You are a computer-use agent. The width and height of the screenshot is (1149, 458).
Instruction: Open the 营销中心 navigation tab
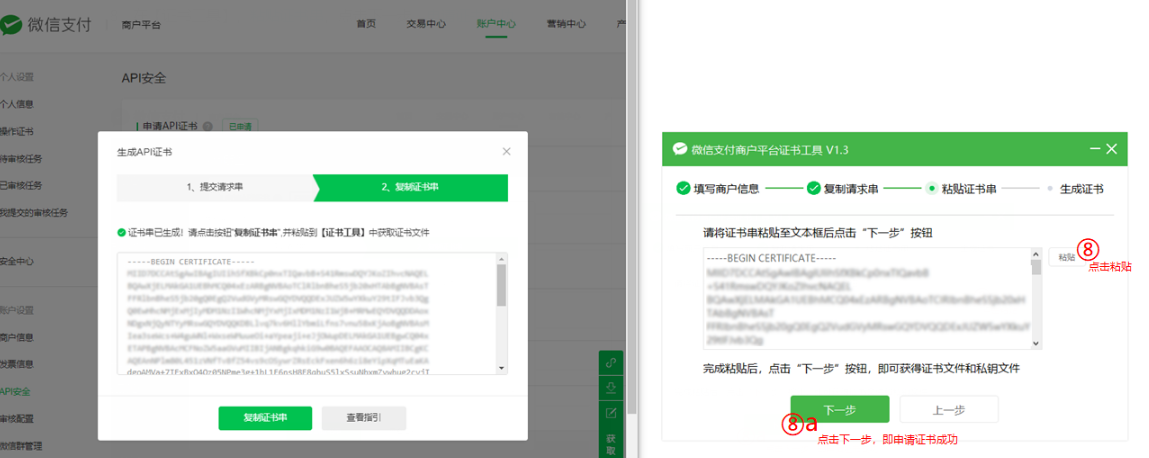pos(566,24)
